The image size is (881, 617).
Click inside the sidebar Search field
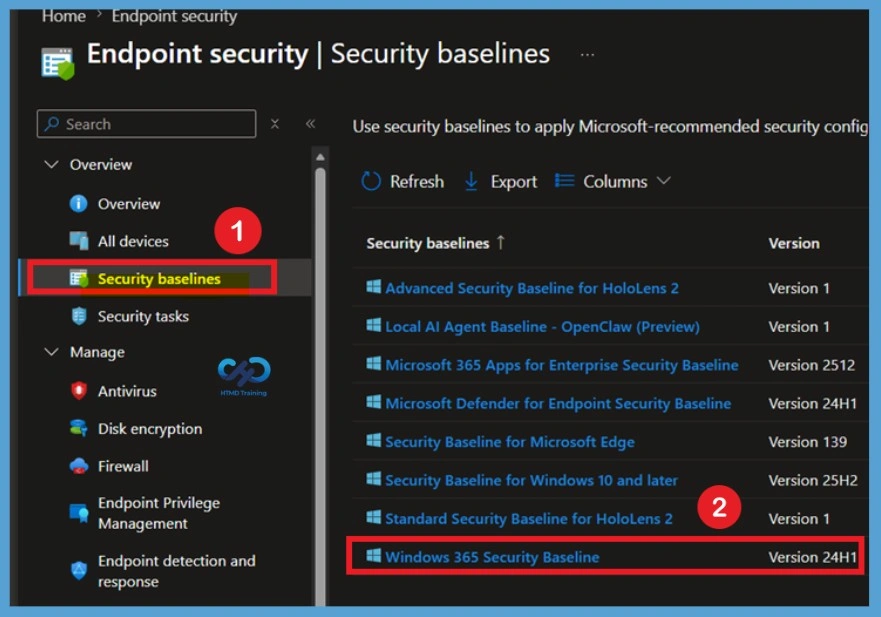click(x=147, y=124)
